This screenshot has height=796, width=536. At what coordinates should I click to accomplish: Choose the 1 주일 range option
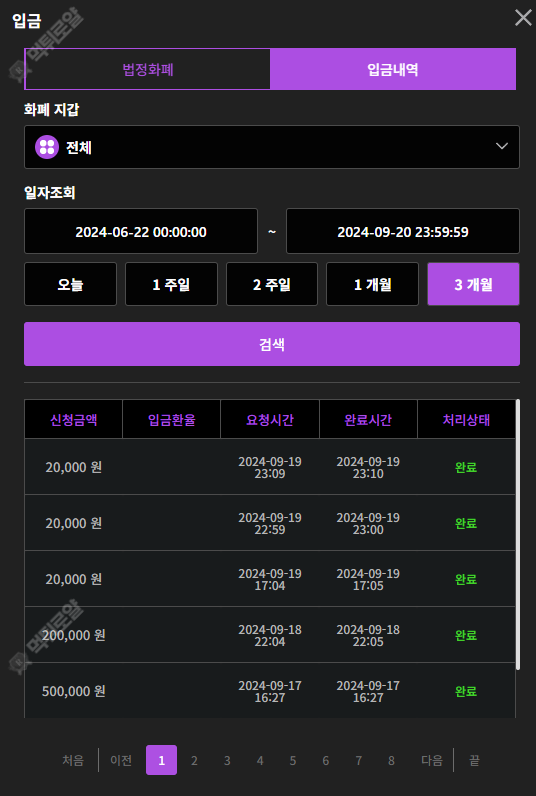click(x=171, y=284)
